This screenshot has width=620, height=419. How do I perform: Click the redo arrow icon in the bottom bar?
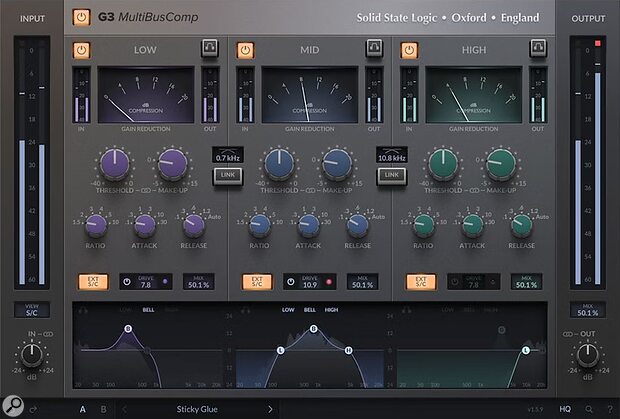[x=34, y=409]
